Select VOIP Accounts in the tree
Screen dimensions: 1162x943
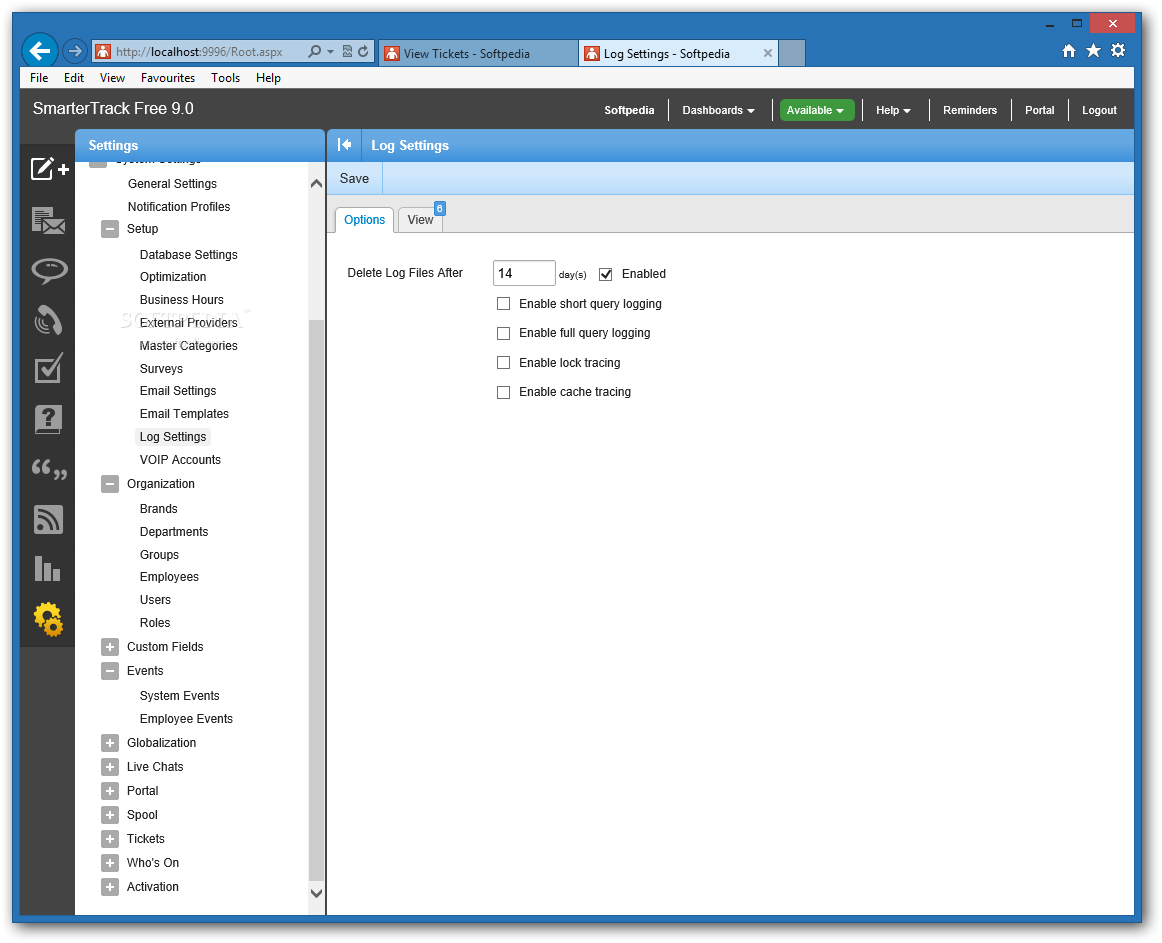coord(180,460)
